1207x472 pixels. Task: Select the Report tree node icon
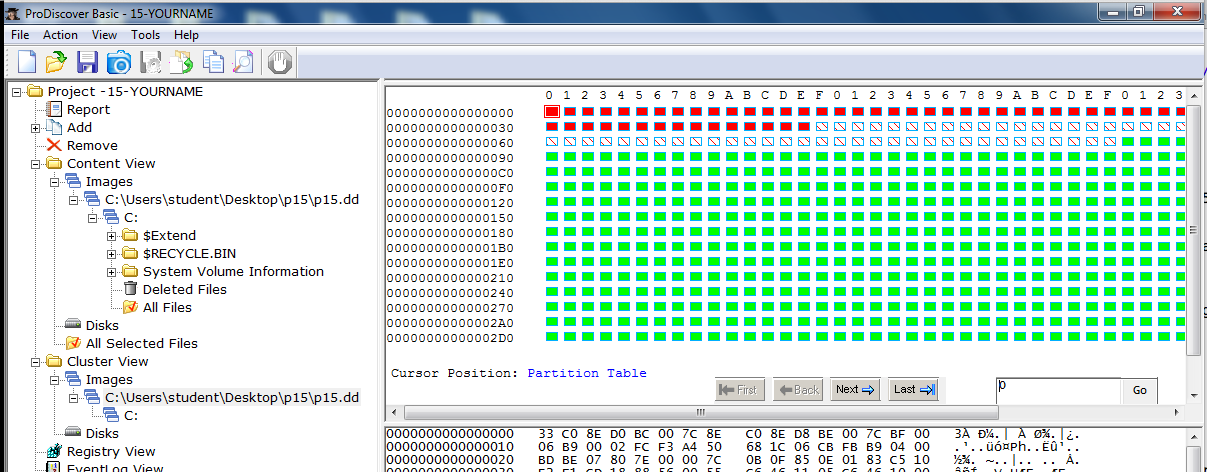pos(55,109)
